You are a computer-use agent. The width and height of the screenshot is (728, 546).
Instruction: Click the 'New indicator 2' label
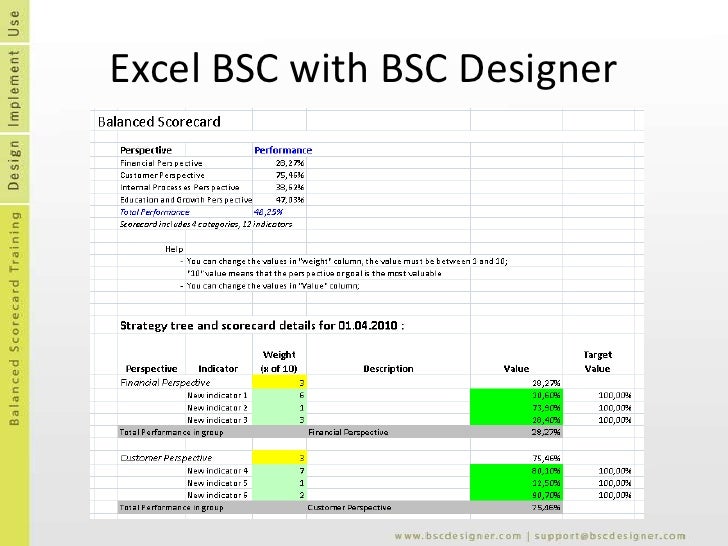pos(217,408)
